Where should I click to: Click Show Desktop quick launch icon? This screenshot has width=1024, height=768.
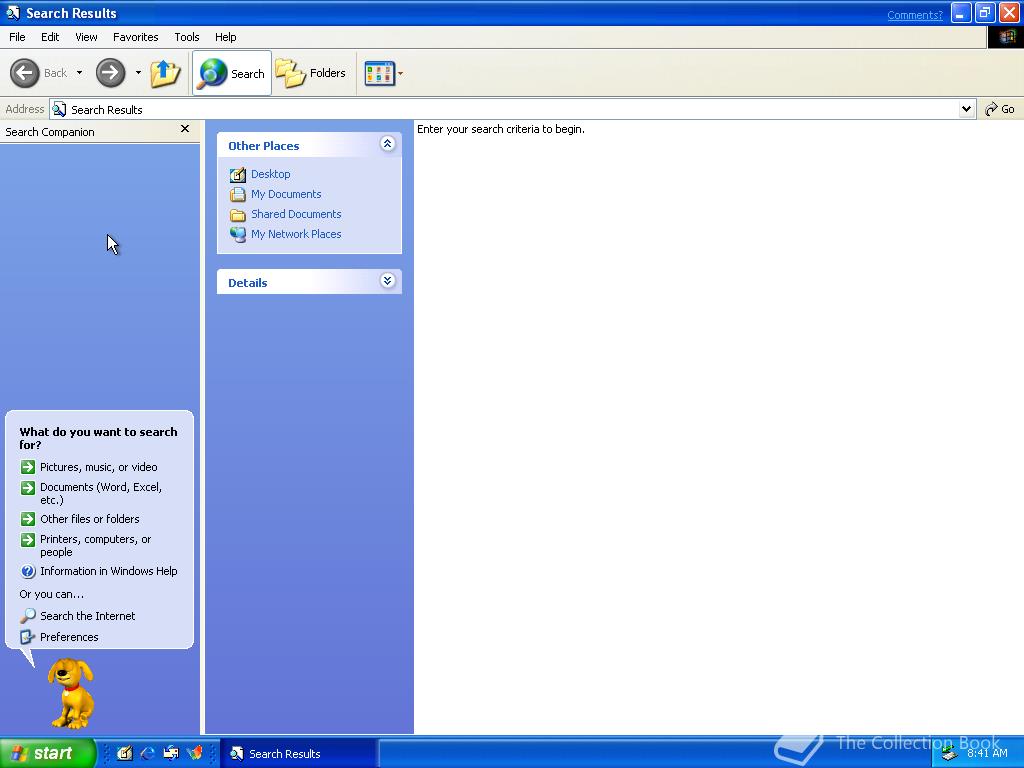point(125,753)
